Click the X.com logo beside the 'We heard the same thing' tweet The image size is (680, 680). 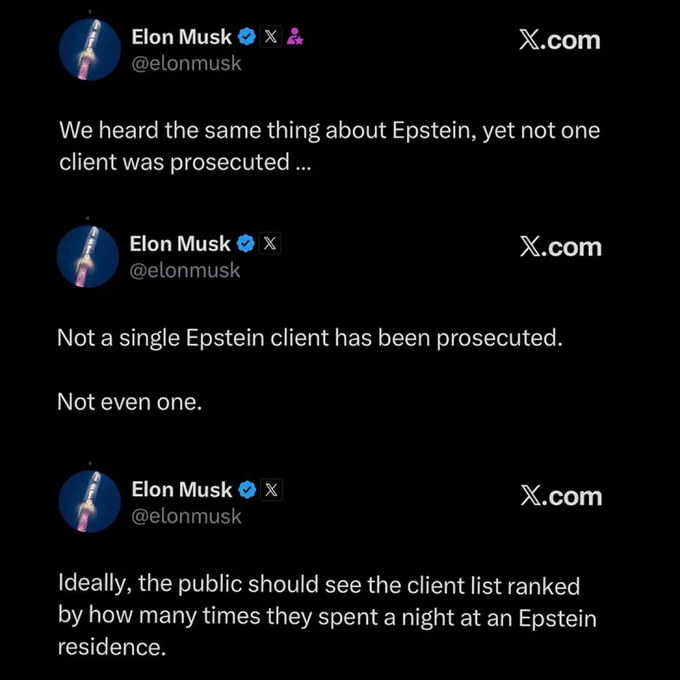coord(560,40)
